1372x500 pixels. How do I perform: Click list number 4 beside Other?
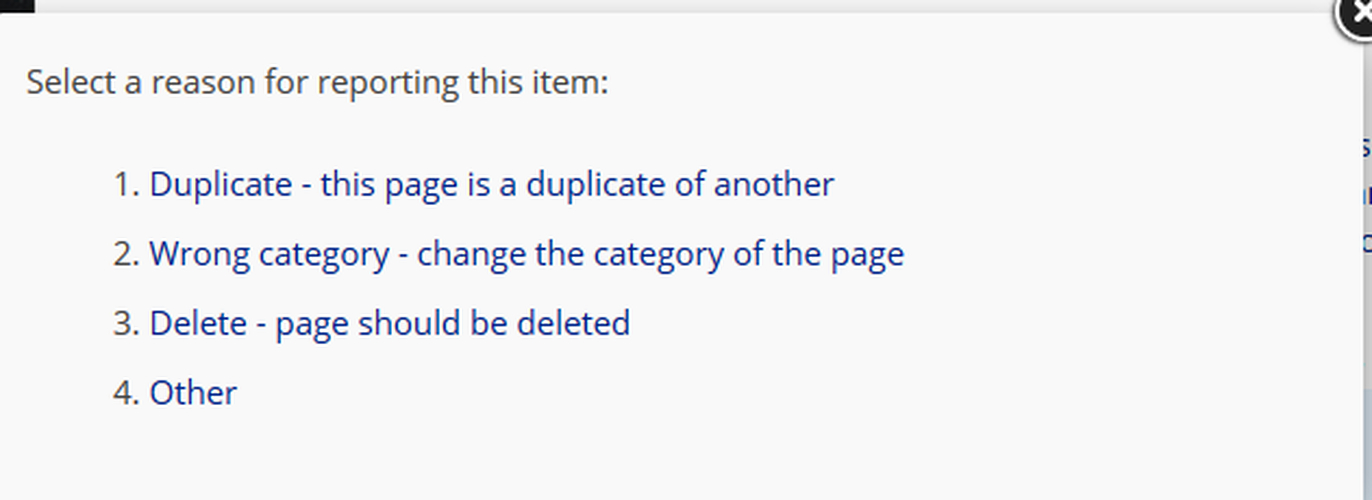pos(126,392)
